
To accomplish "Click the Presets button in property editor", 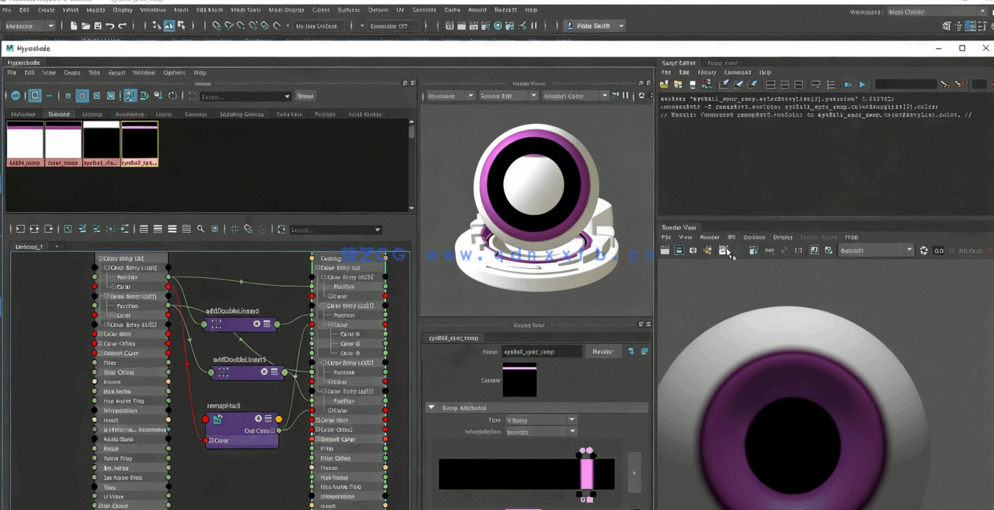I will [602, 352].
